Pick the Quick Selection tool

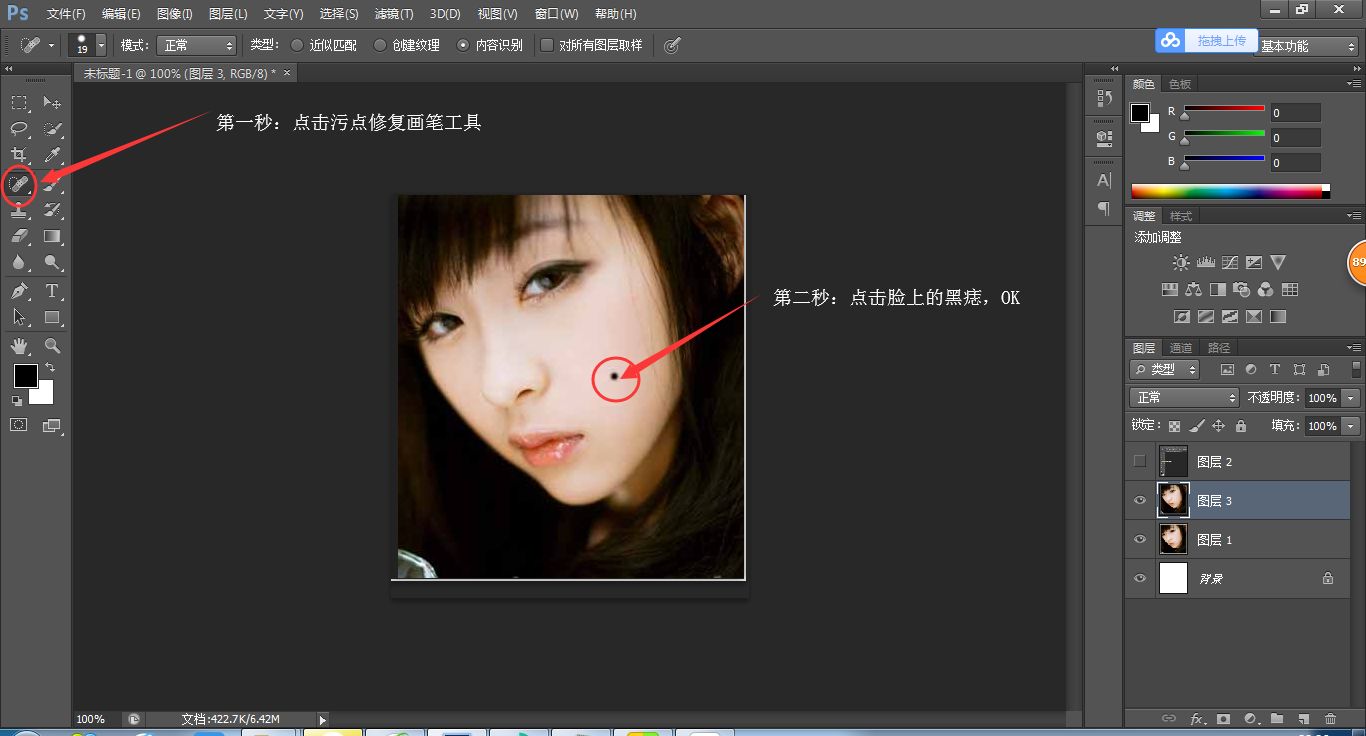[x=52, y=129]
